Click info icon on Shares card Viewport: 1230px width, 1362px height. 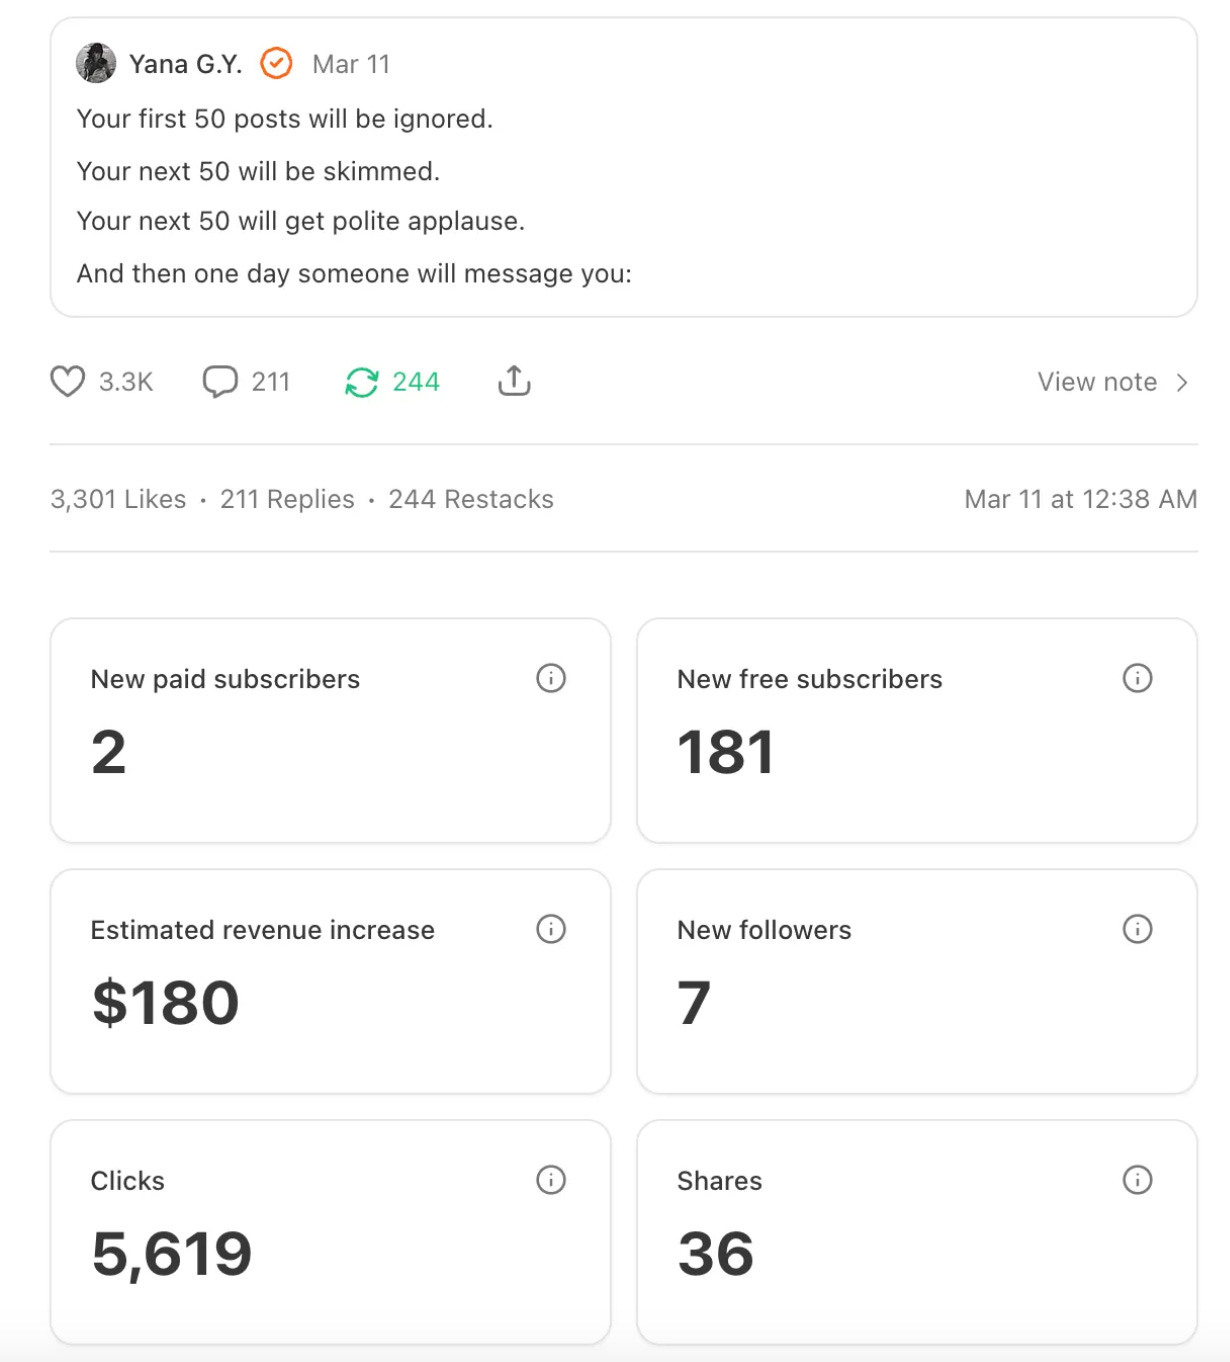(x=1137, y=1180)
